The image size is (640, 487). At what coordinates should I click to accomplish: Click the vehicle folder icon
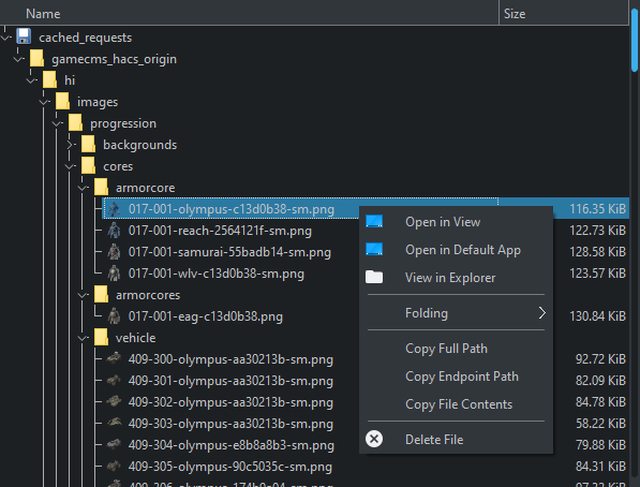[101, 338]
